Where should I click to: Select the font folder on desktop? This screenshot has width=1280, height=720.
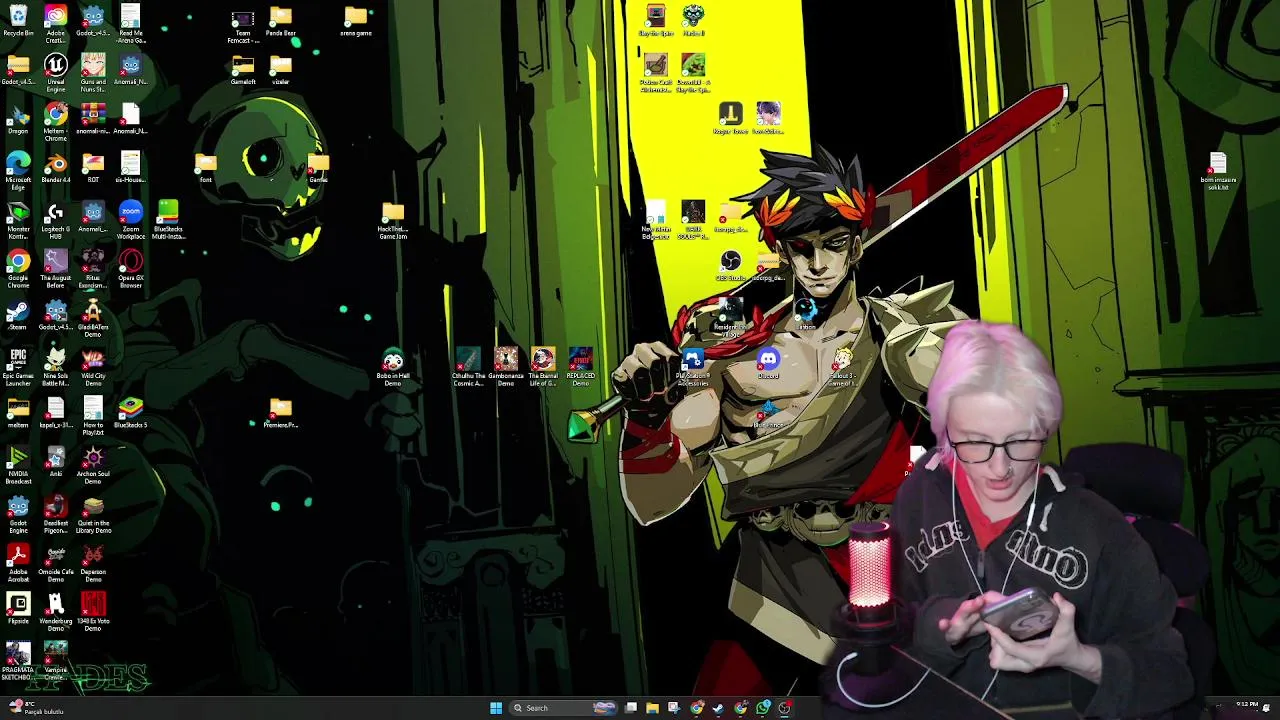pyautogui.click(x=206, y=168)
